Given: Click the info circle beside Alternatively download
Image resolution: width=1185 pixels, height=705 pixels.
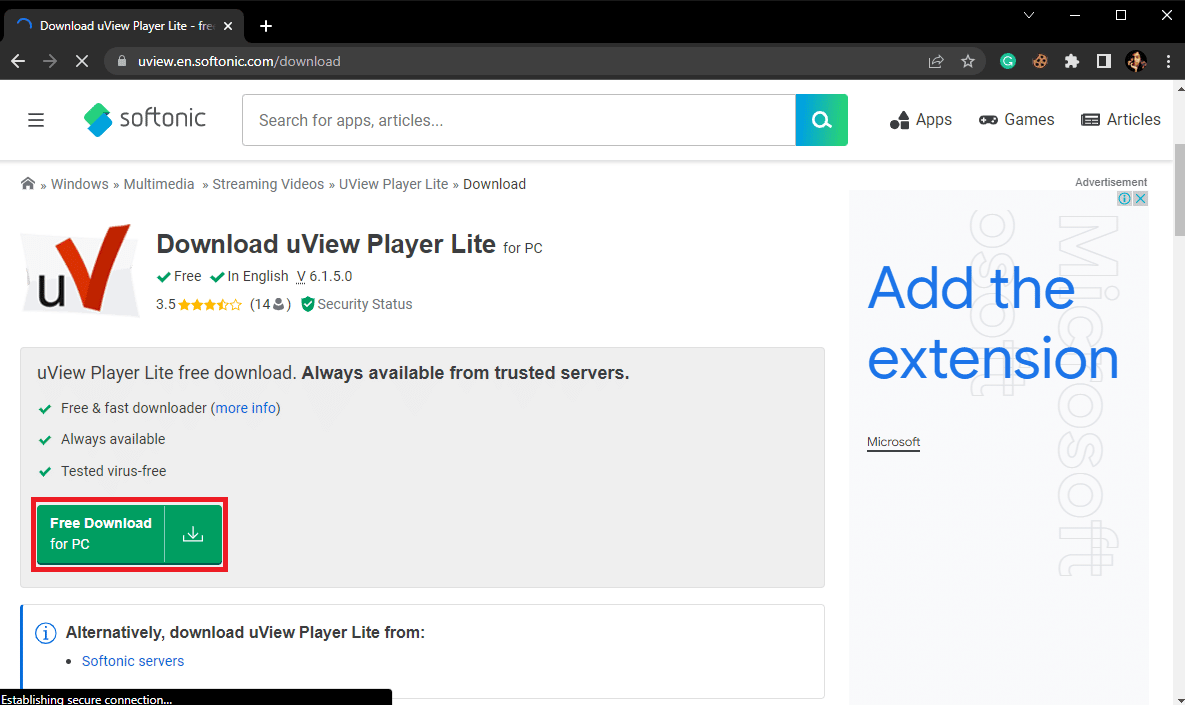Looking at the screenshot, I should click(x=45, y=632).
